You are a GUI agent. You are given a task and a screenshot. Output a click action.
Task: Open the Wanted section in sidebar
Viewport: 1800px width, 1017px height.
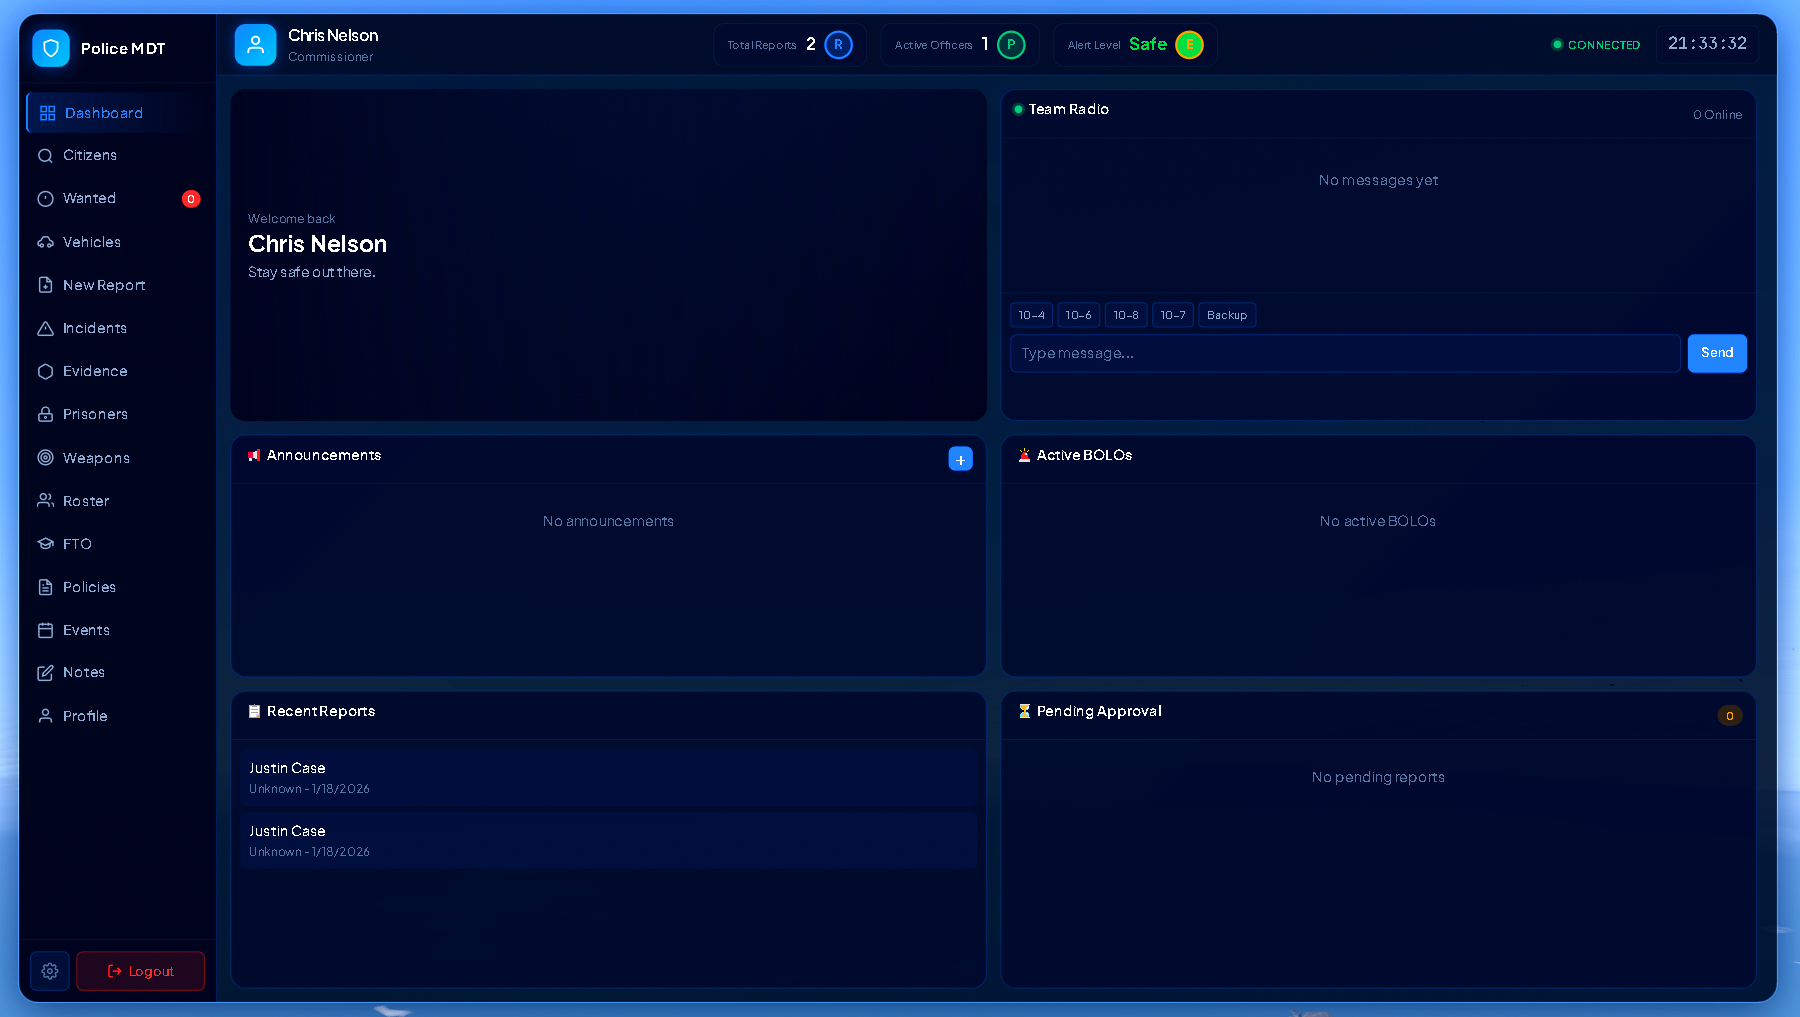point(90,199)
